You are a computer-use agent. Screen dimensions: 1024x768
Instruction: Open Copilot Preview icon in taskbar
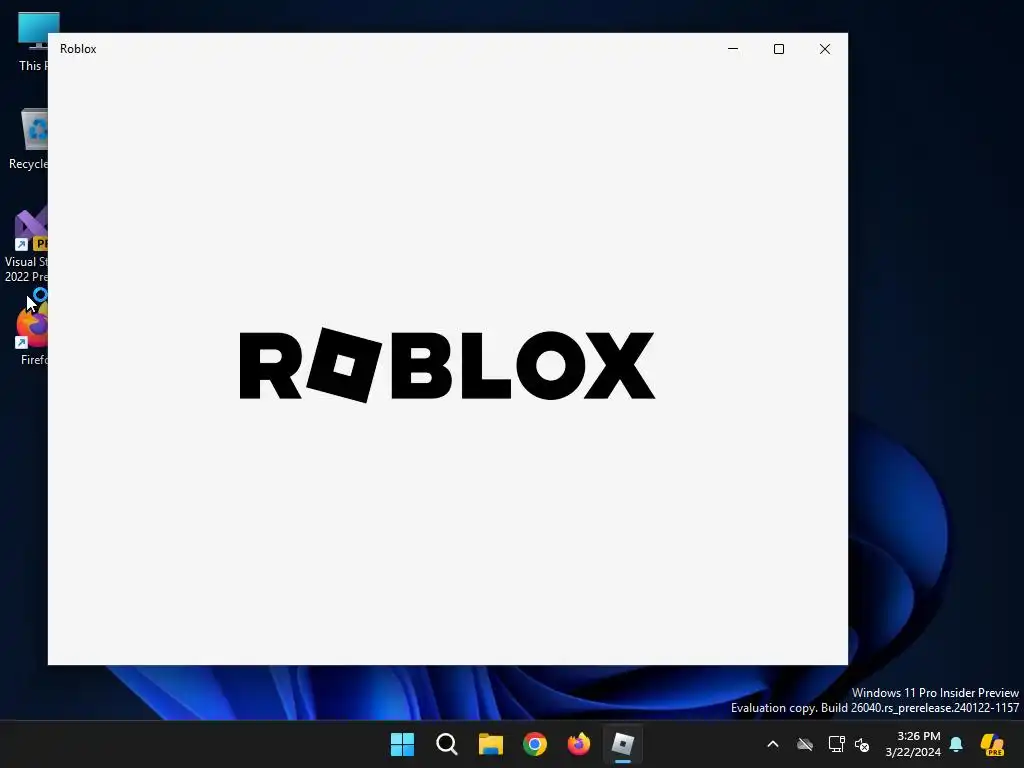pos(992,744)
